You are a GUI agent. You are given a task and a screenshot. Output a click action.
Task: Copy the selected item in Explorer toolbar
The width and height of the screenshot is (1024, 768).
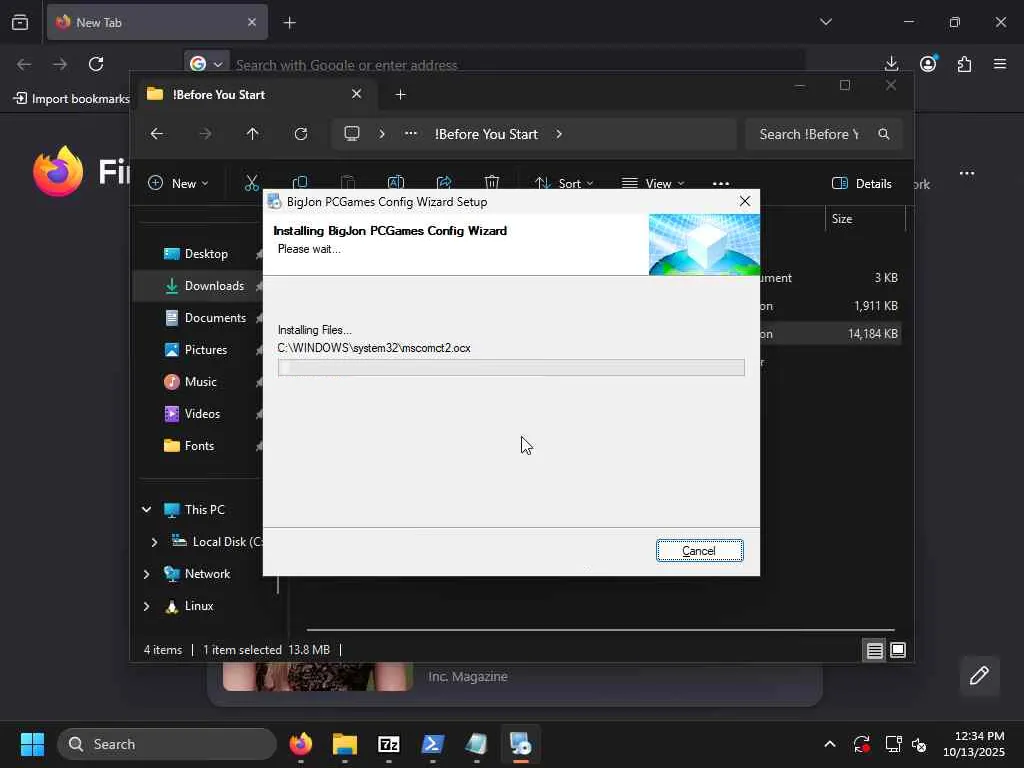click(x=300, y=184)
